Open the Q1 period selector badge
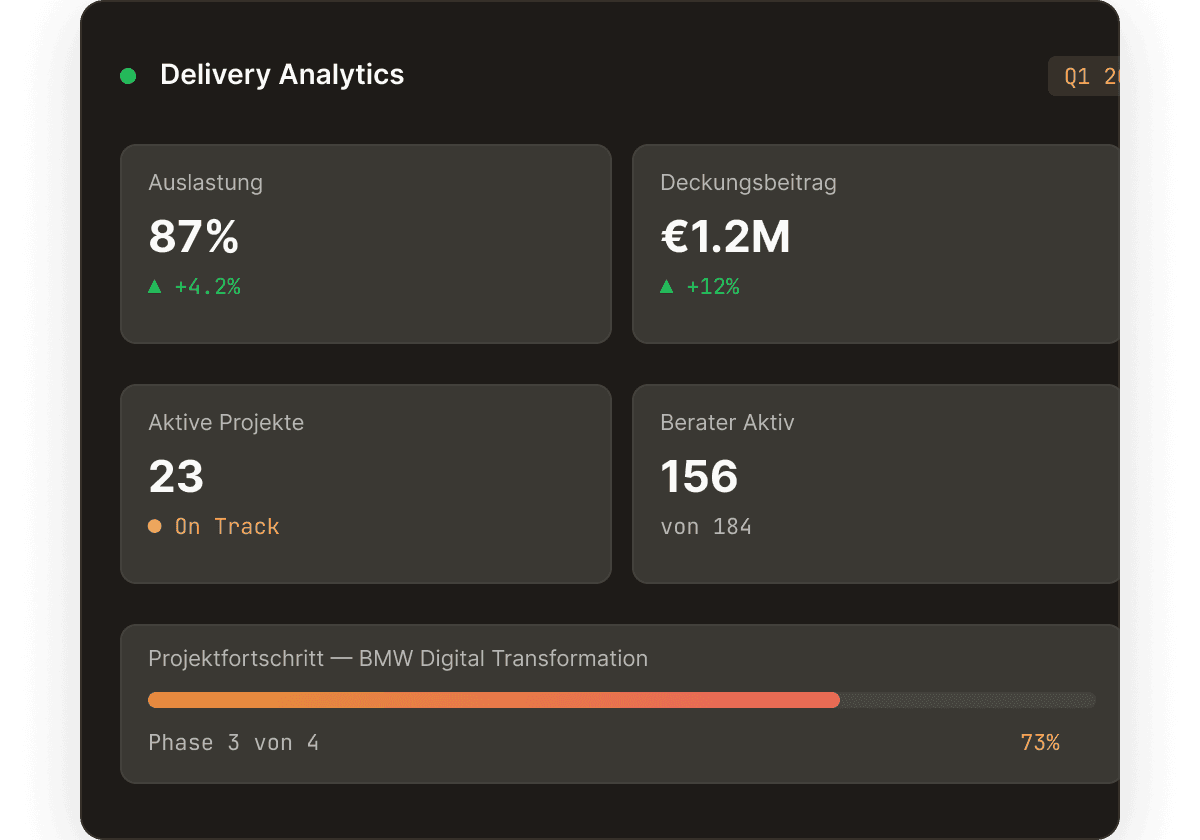The width and height of the screenshot is (1200, 840). (x=1084, y=76)
